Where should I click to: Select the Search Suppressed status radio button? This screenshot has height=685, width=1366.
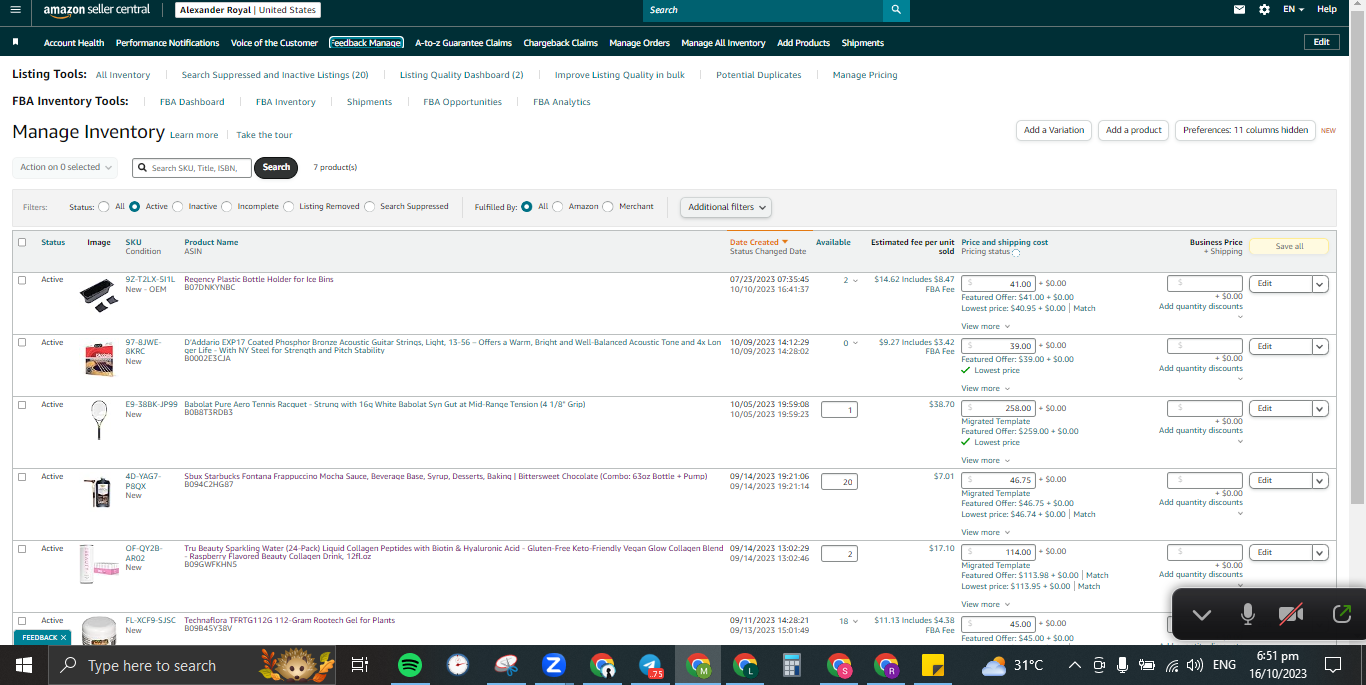pos(370,207)
